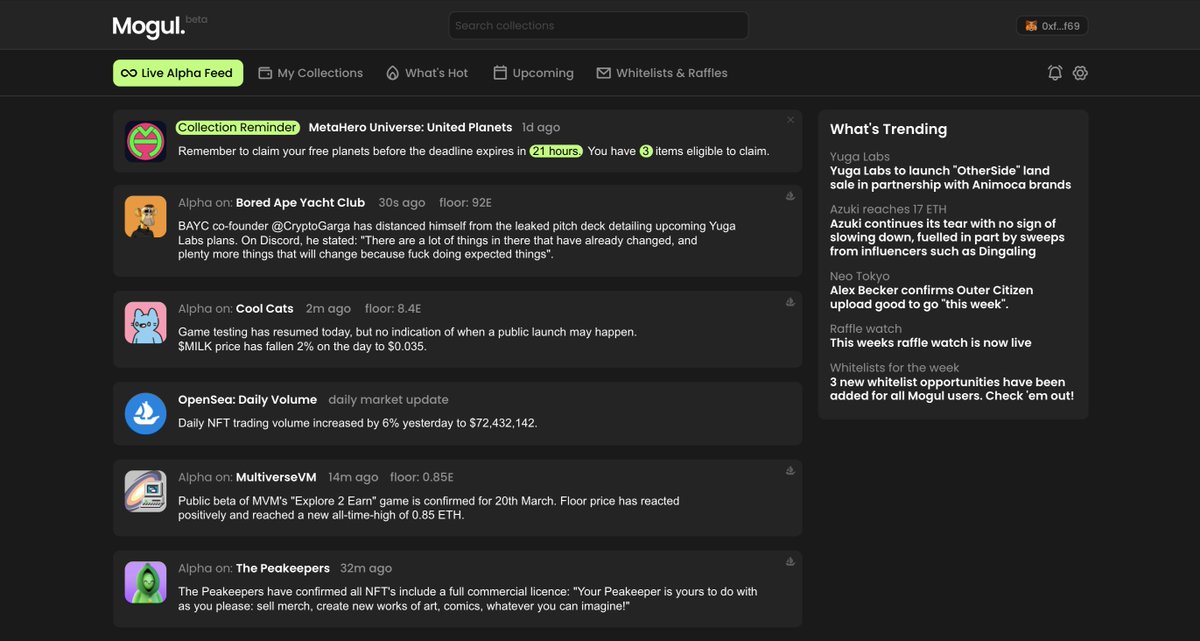1200x641 pixels.
Task: Click the floor: 92E value
Action: [x=466, y=202]
